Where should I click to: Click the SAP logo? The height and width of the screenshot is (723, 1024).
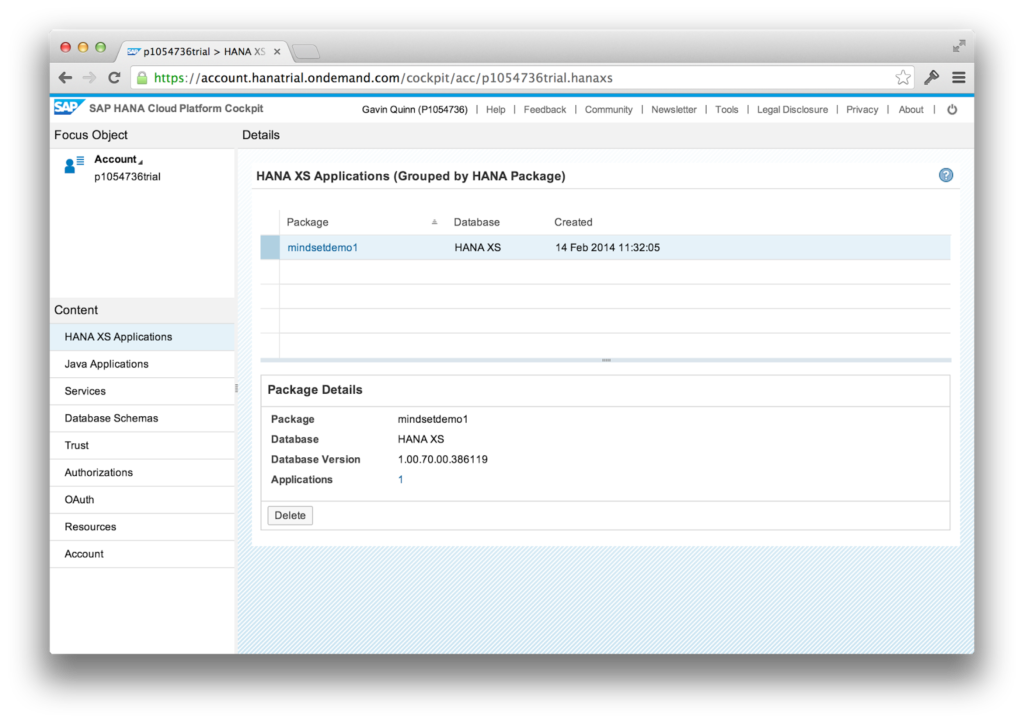(x=69, y=108)
